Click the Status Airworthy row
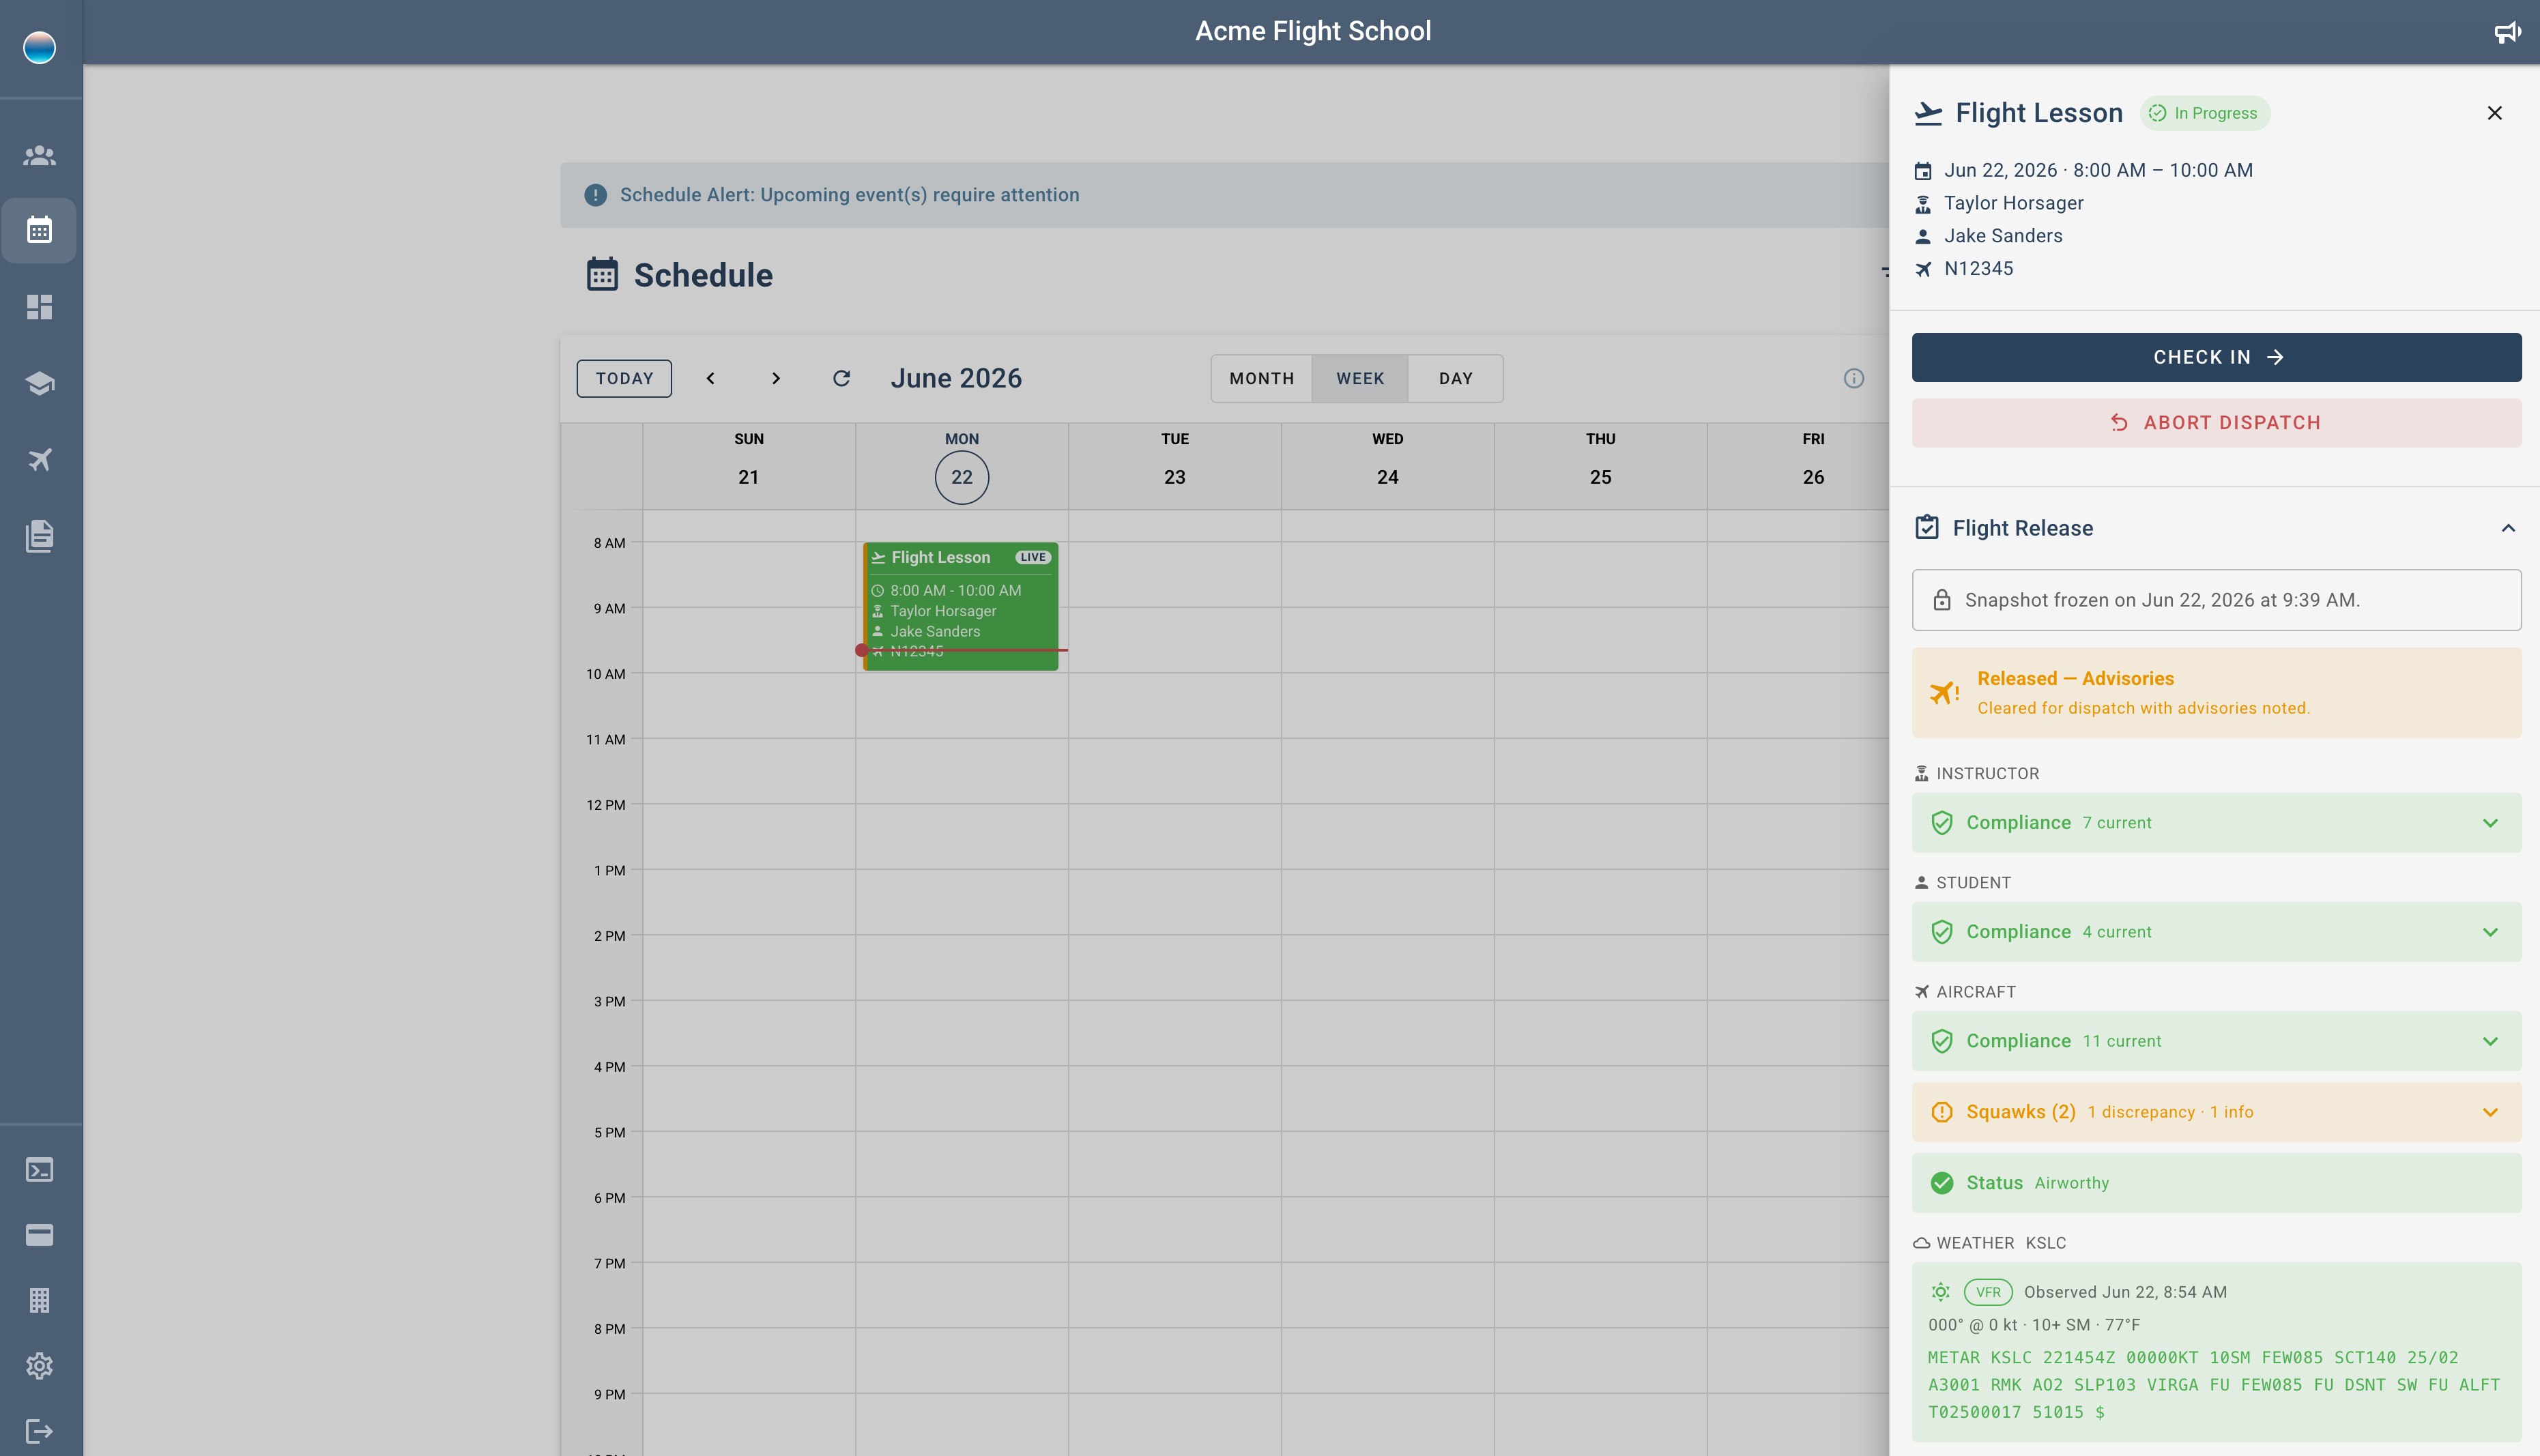 (2216, 1183)
